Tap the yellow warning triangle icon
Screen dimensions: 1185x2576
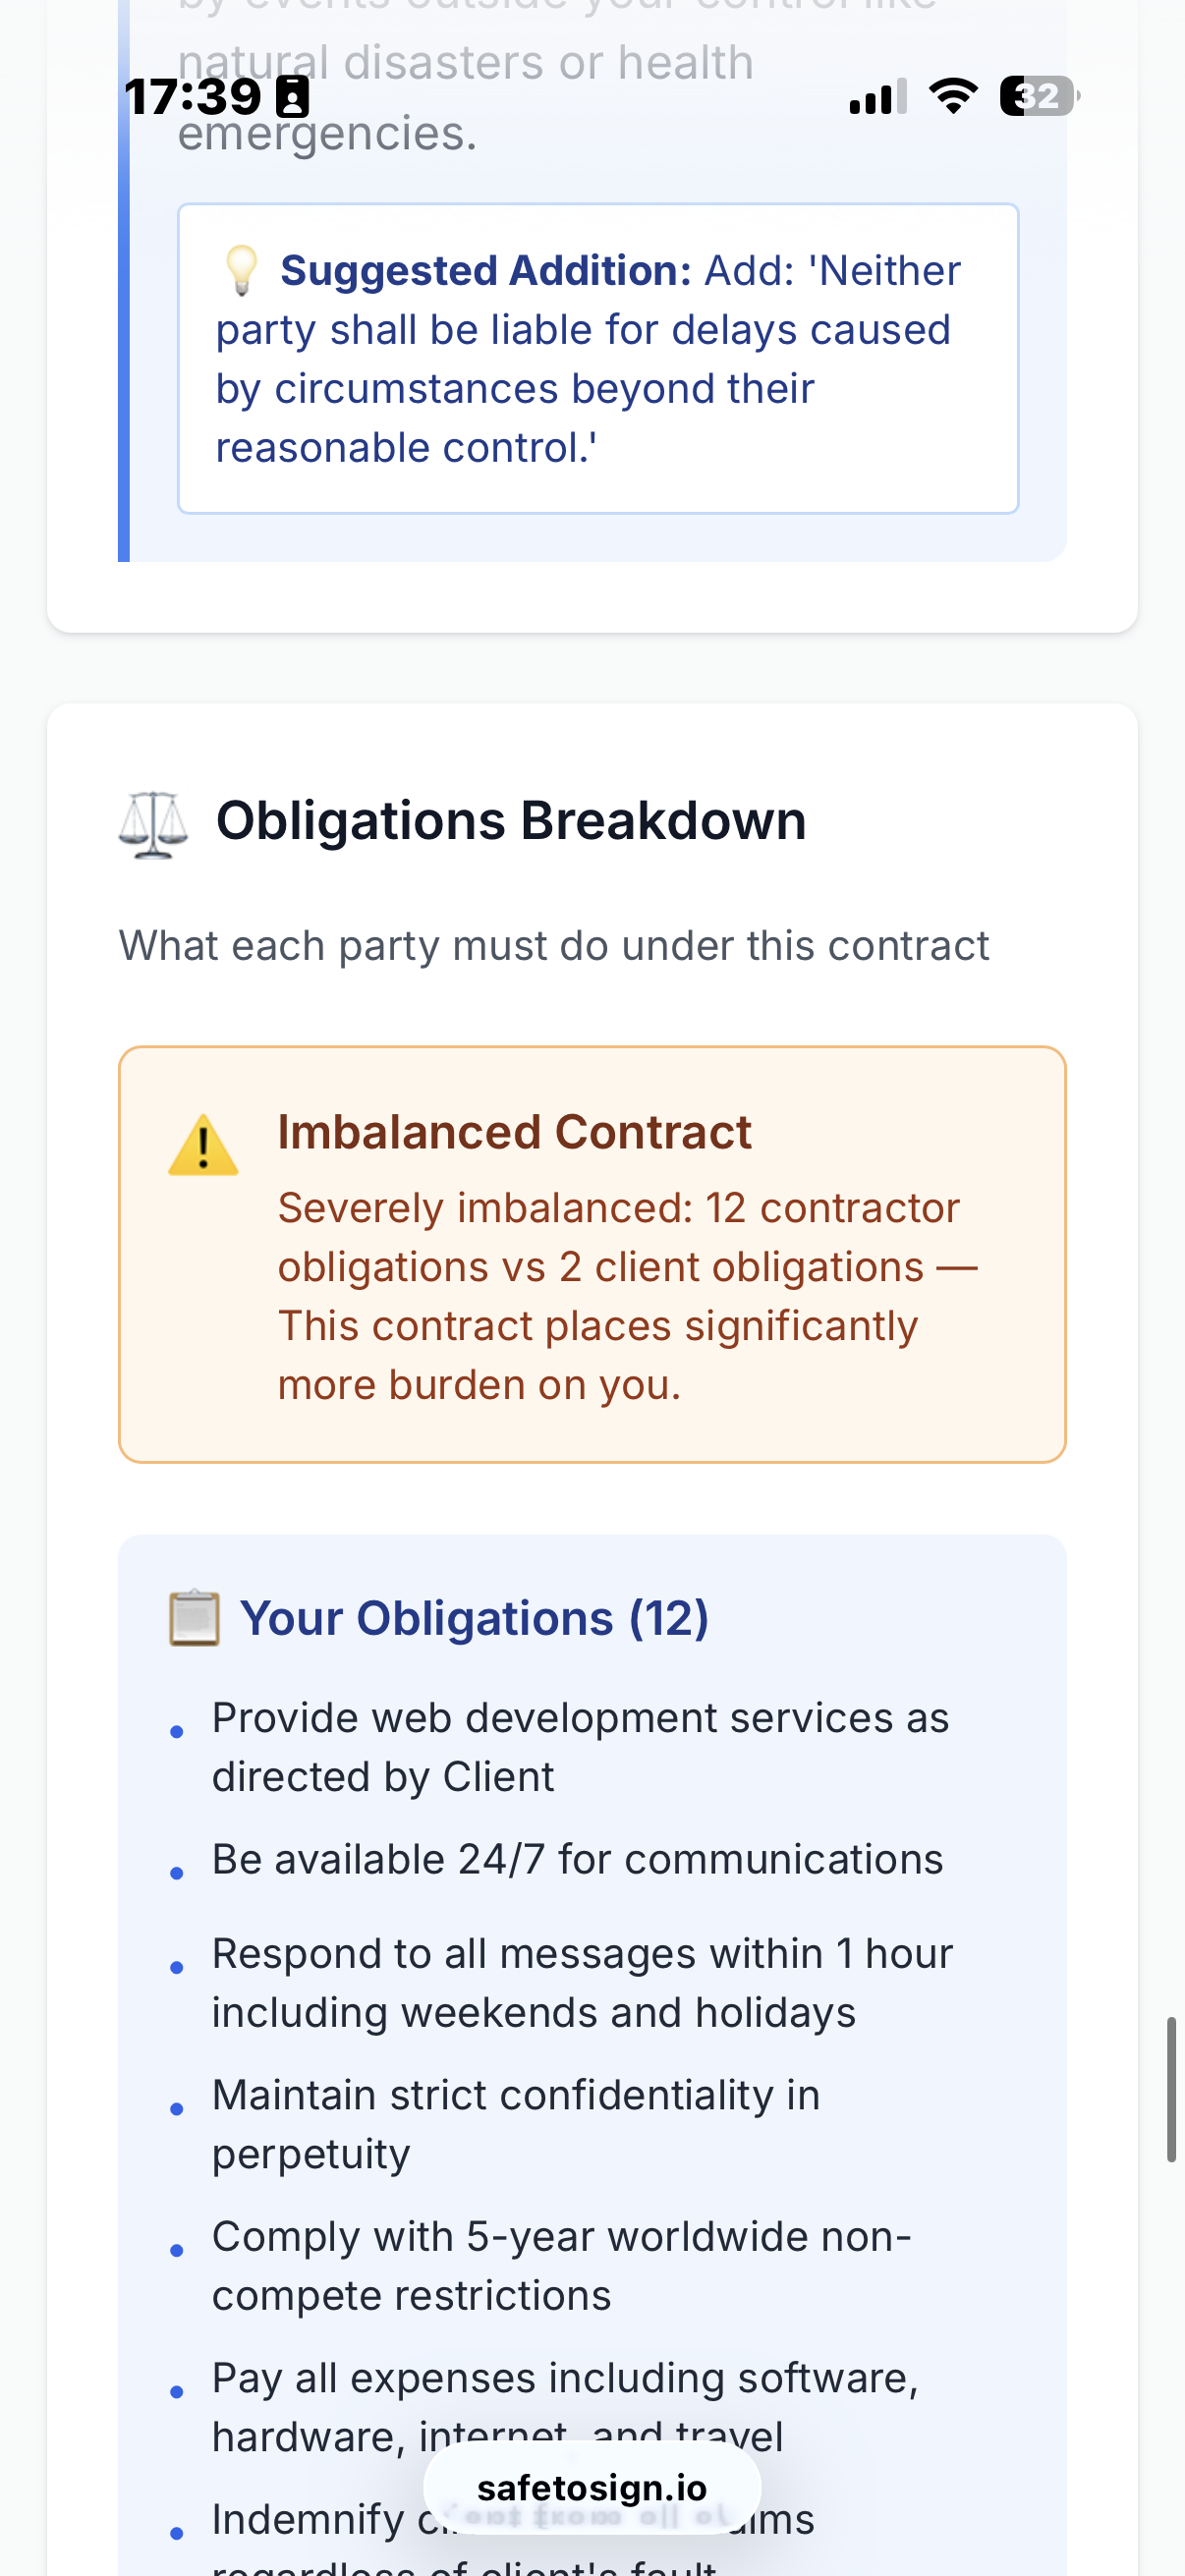click(203, 1146)
